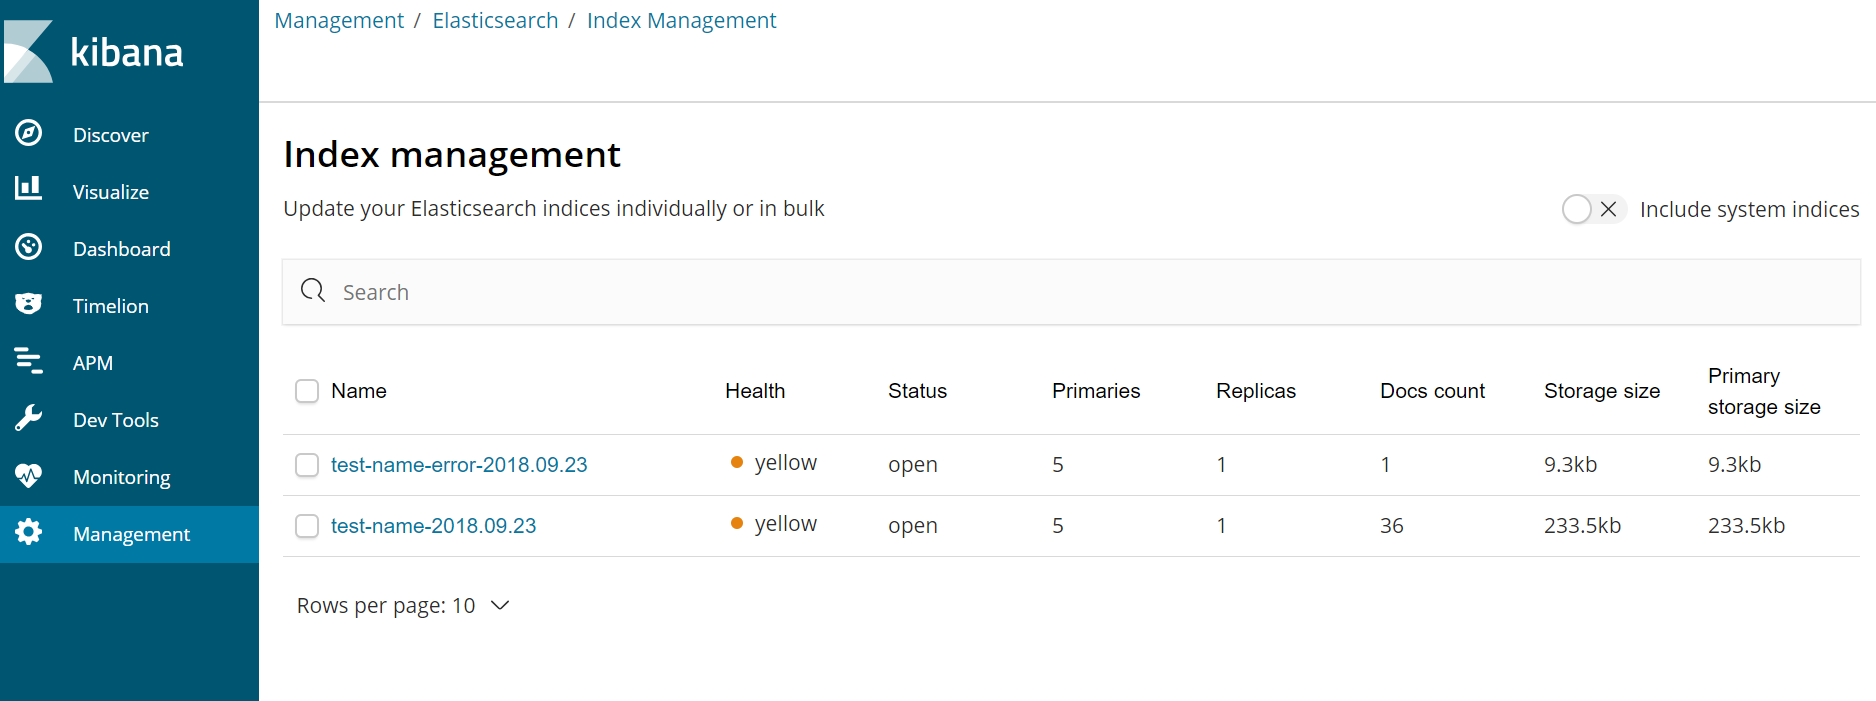Click the Index Management breadcrumb link
Viewport: 1876px width, 701px height.
tap(681, 20)
